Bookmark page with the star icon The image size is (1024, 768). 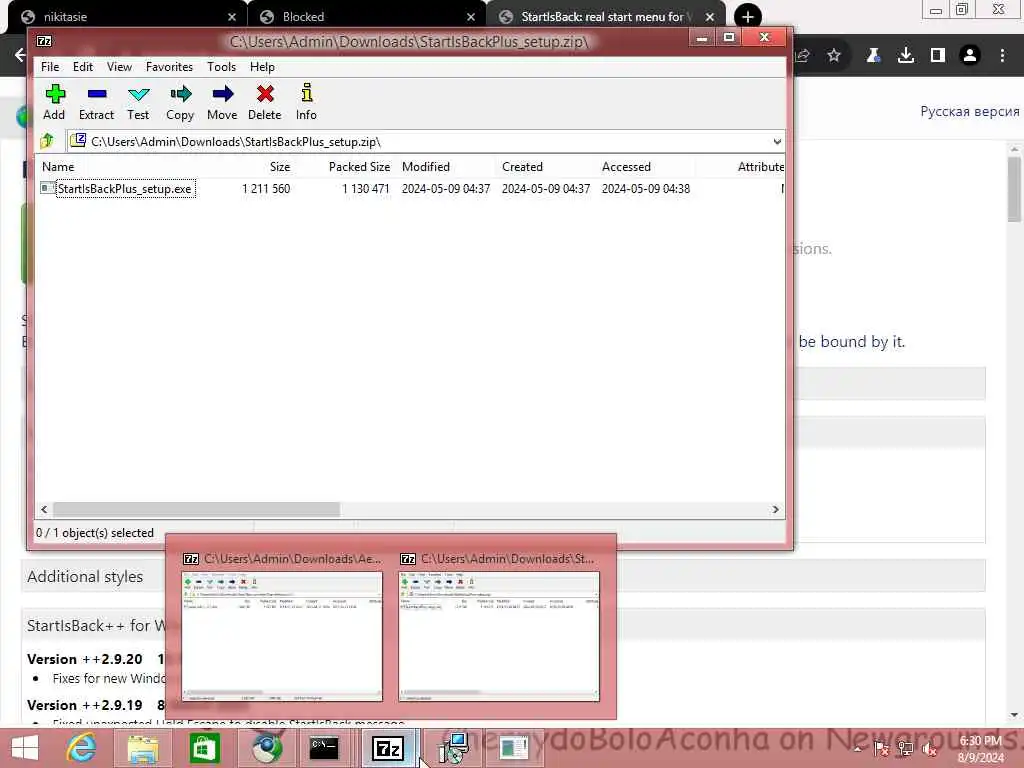tap(834, 56)
